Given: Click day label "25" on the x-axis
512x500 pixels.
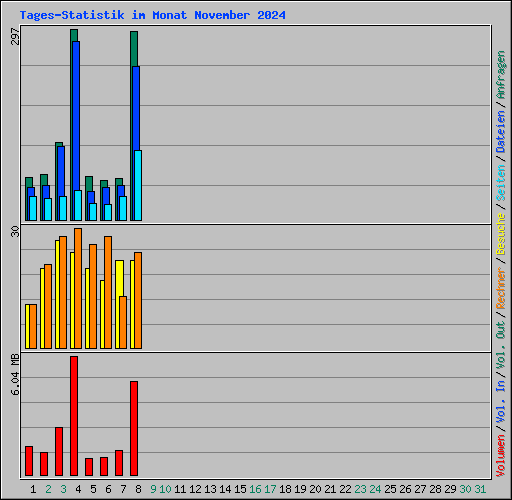Looking at the screenshot, I should 390,489.
